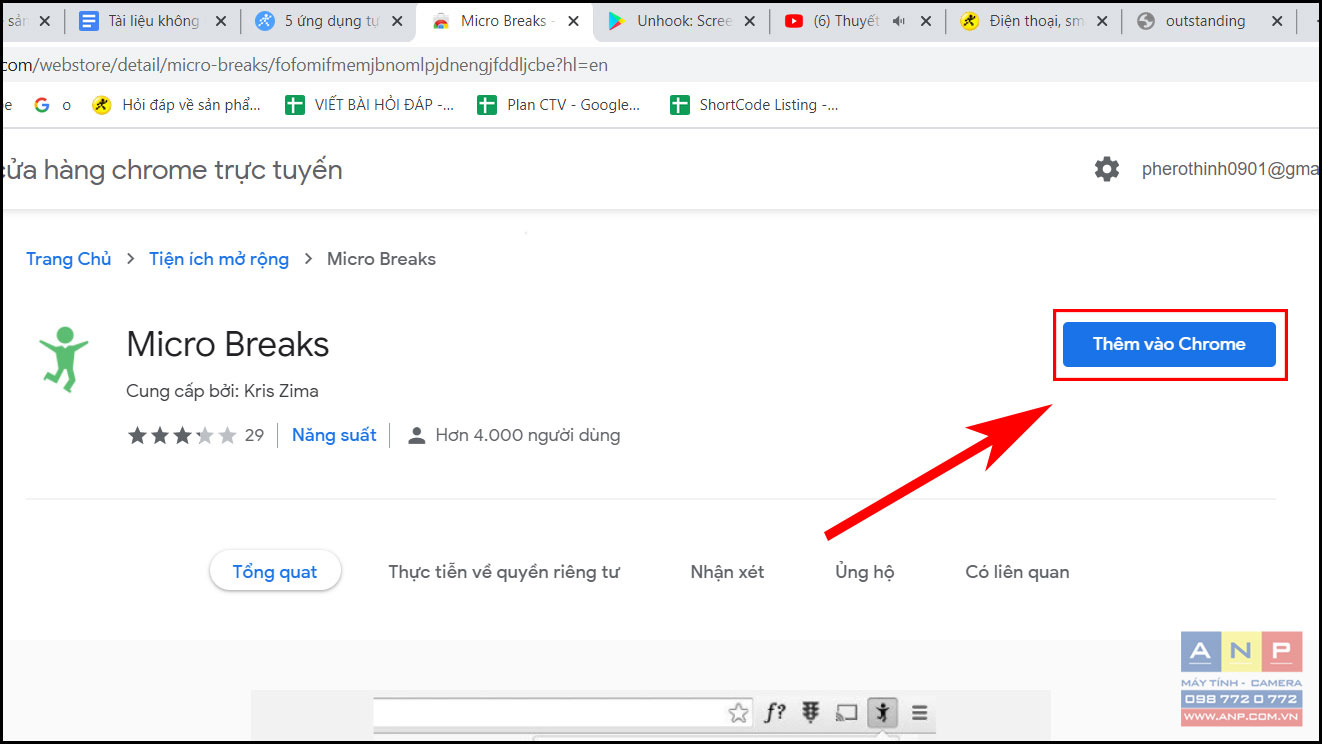
Task: Close the Điện thoại tab
Action: point(1101,21)
